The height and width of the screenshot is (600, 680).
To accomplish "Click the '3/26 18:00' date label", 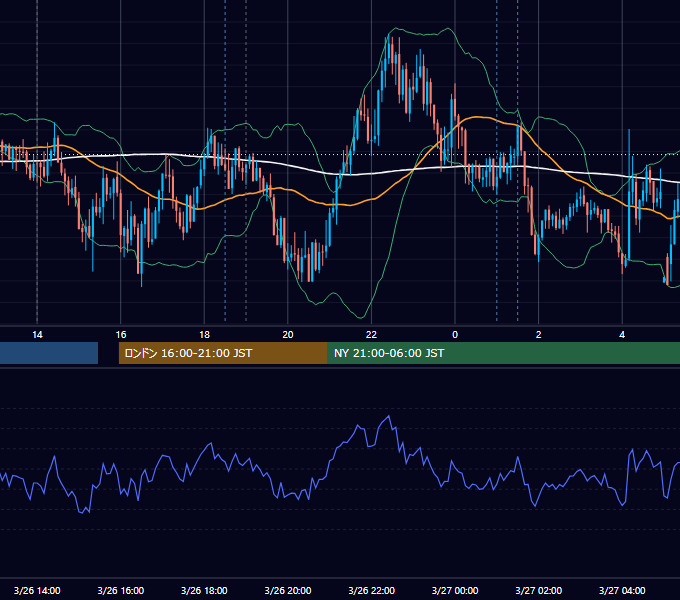I will point(204,590).
